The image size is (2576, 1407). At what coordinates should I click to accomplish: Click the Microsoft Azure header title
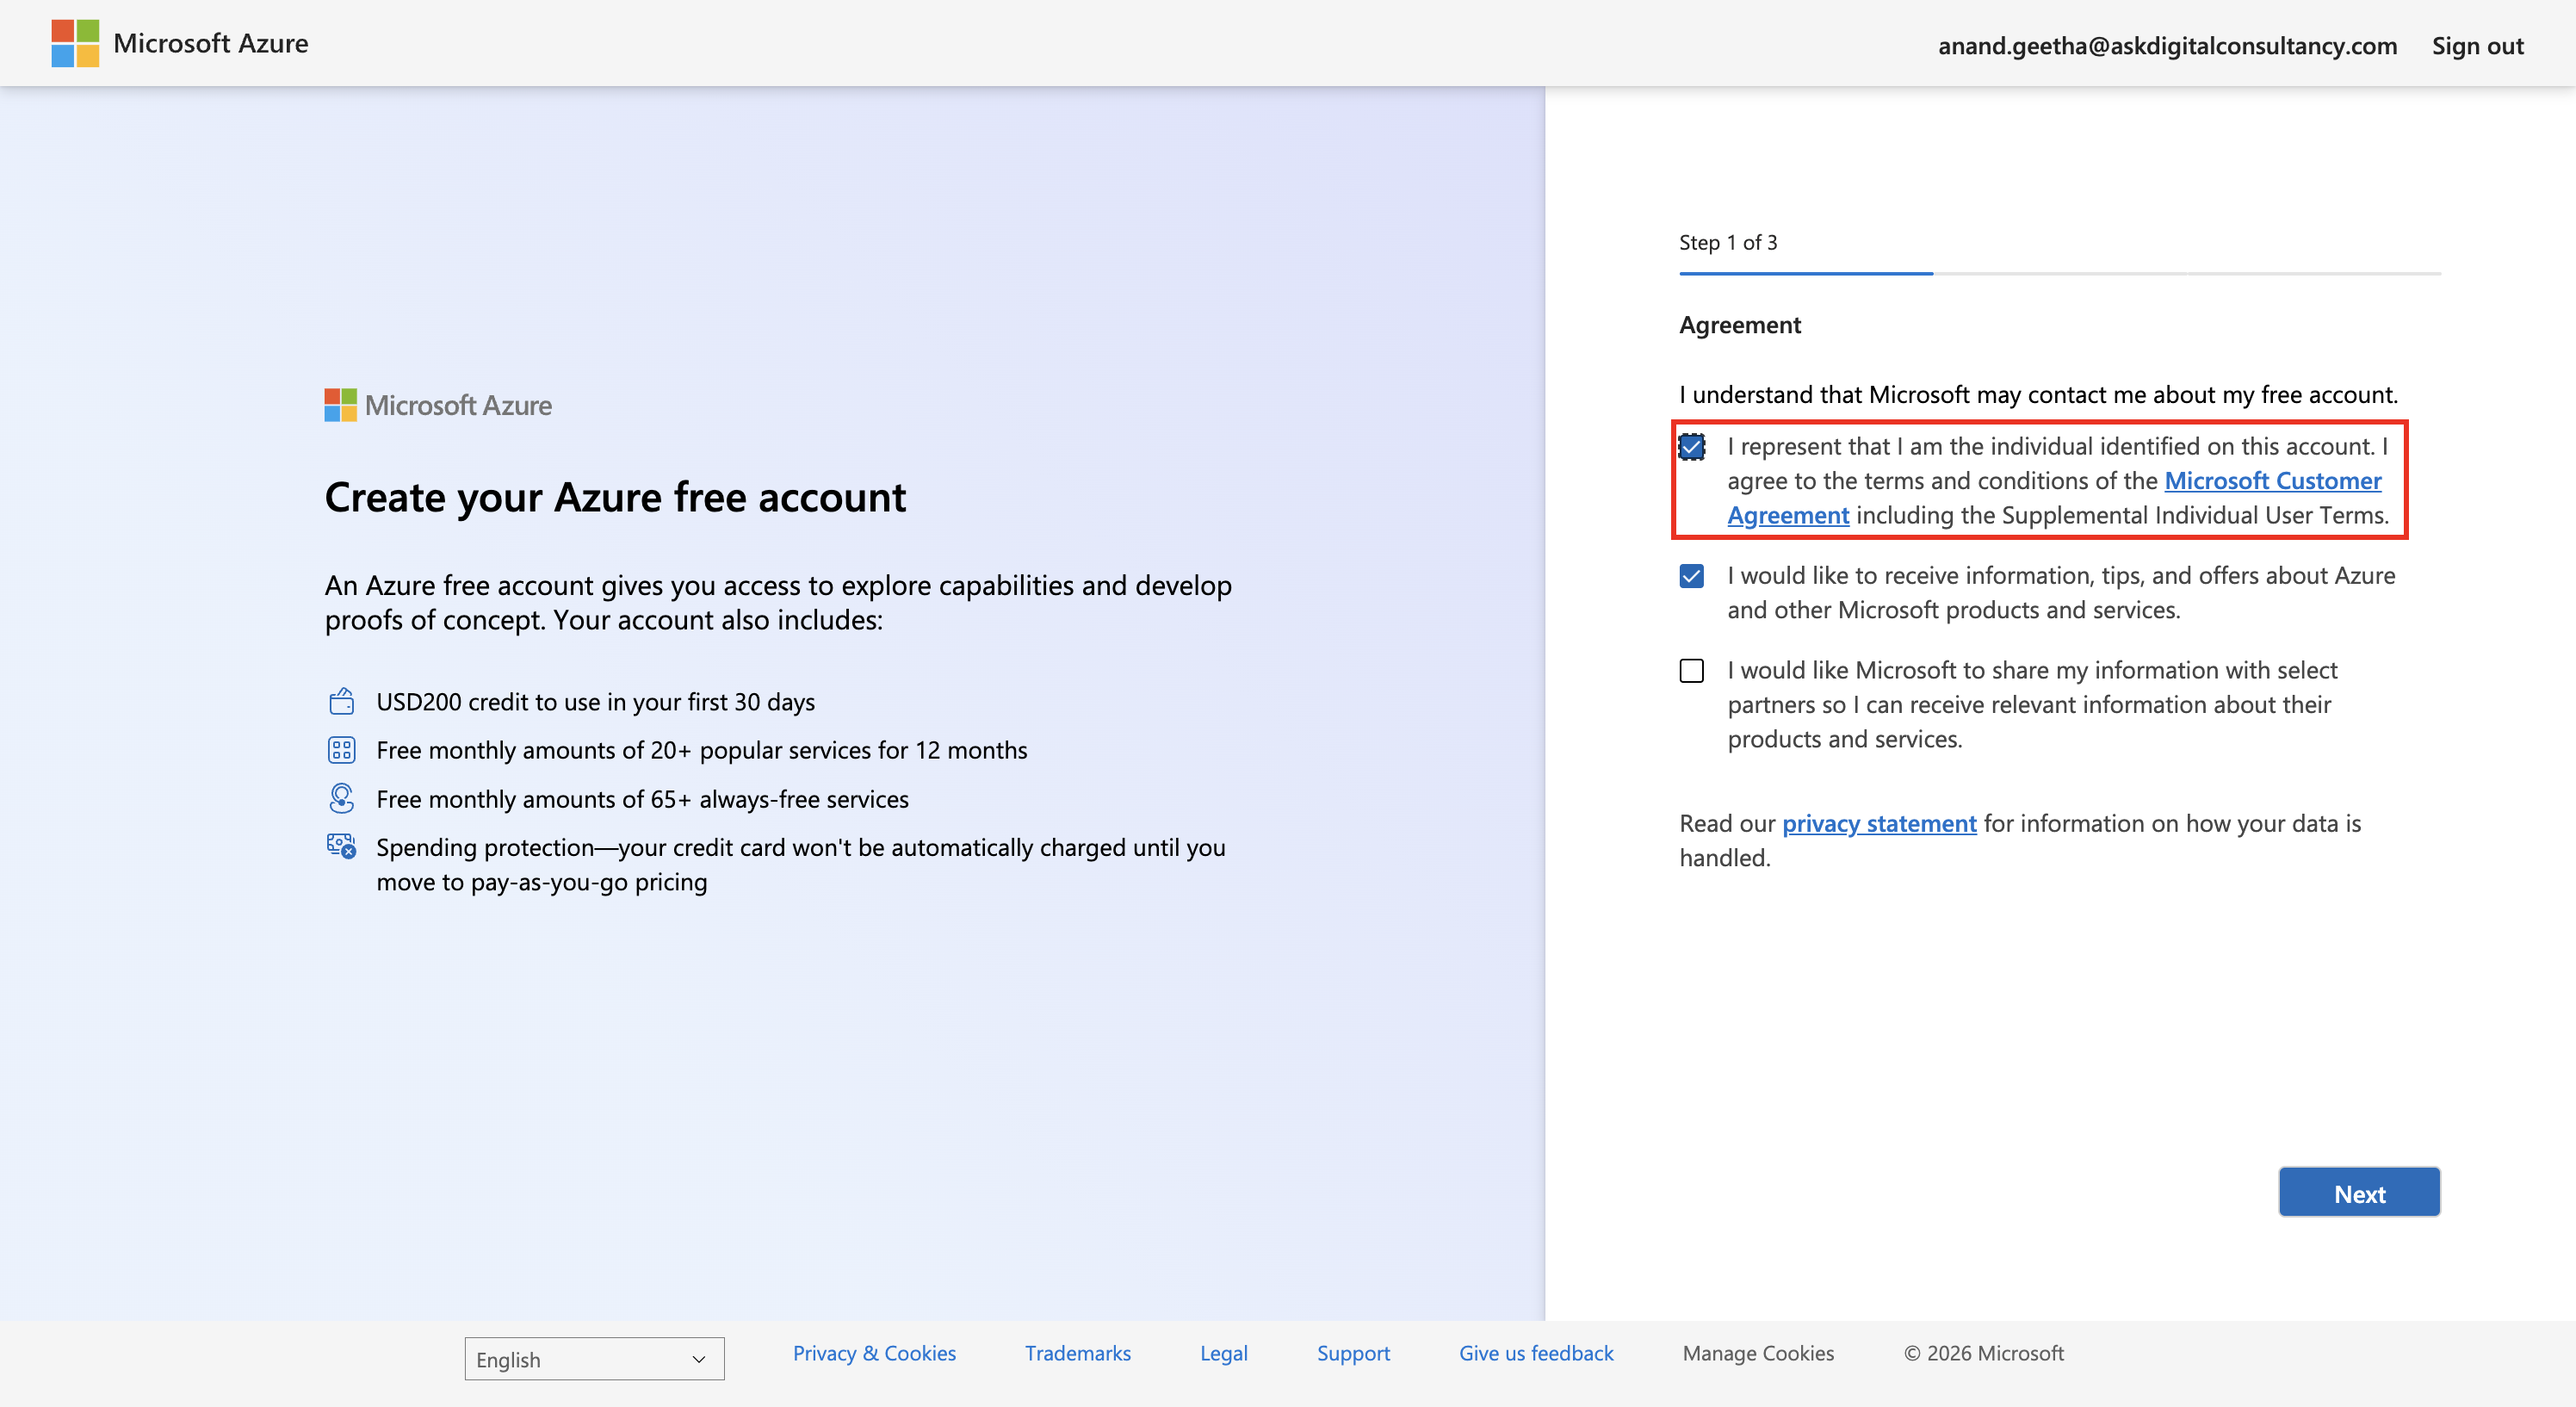click(x=211, y=43)
